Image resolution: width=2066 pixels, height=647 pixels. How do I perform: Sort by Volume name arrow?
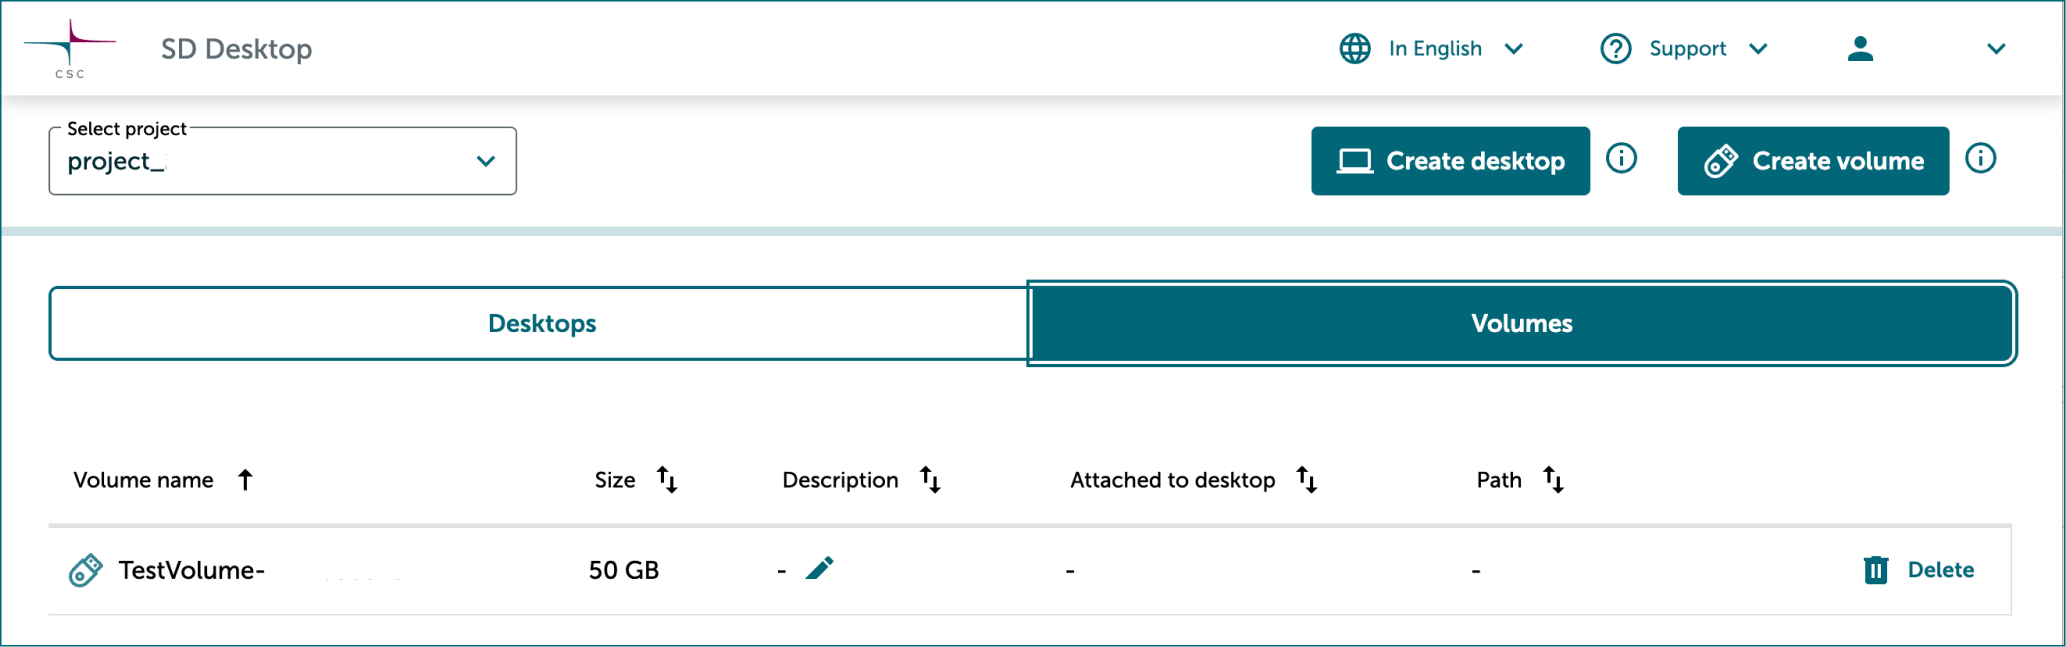point(245,480)
